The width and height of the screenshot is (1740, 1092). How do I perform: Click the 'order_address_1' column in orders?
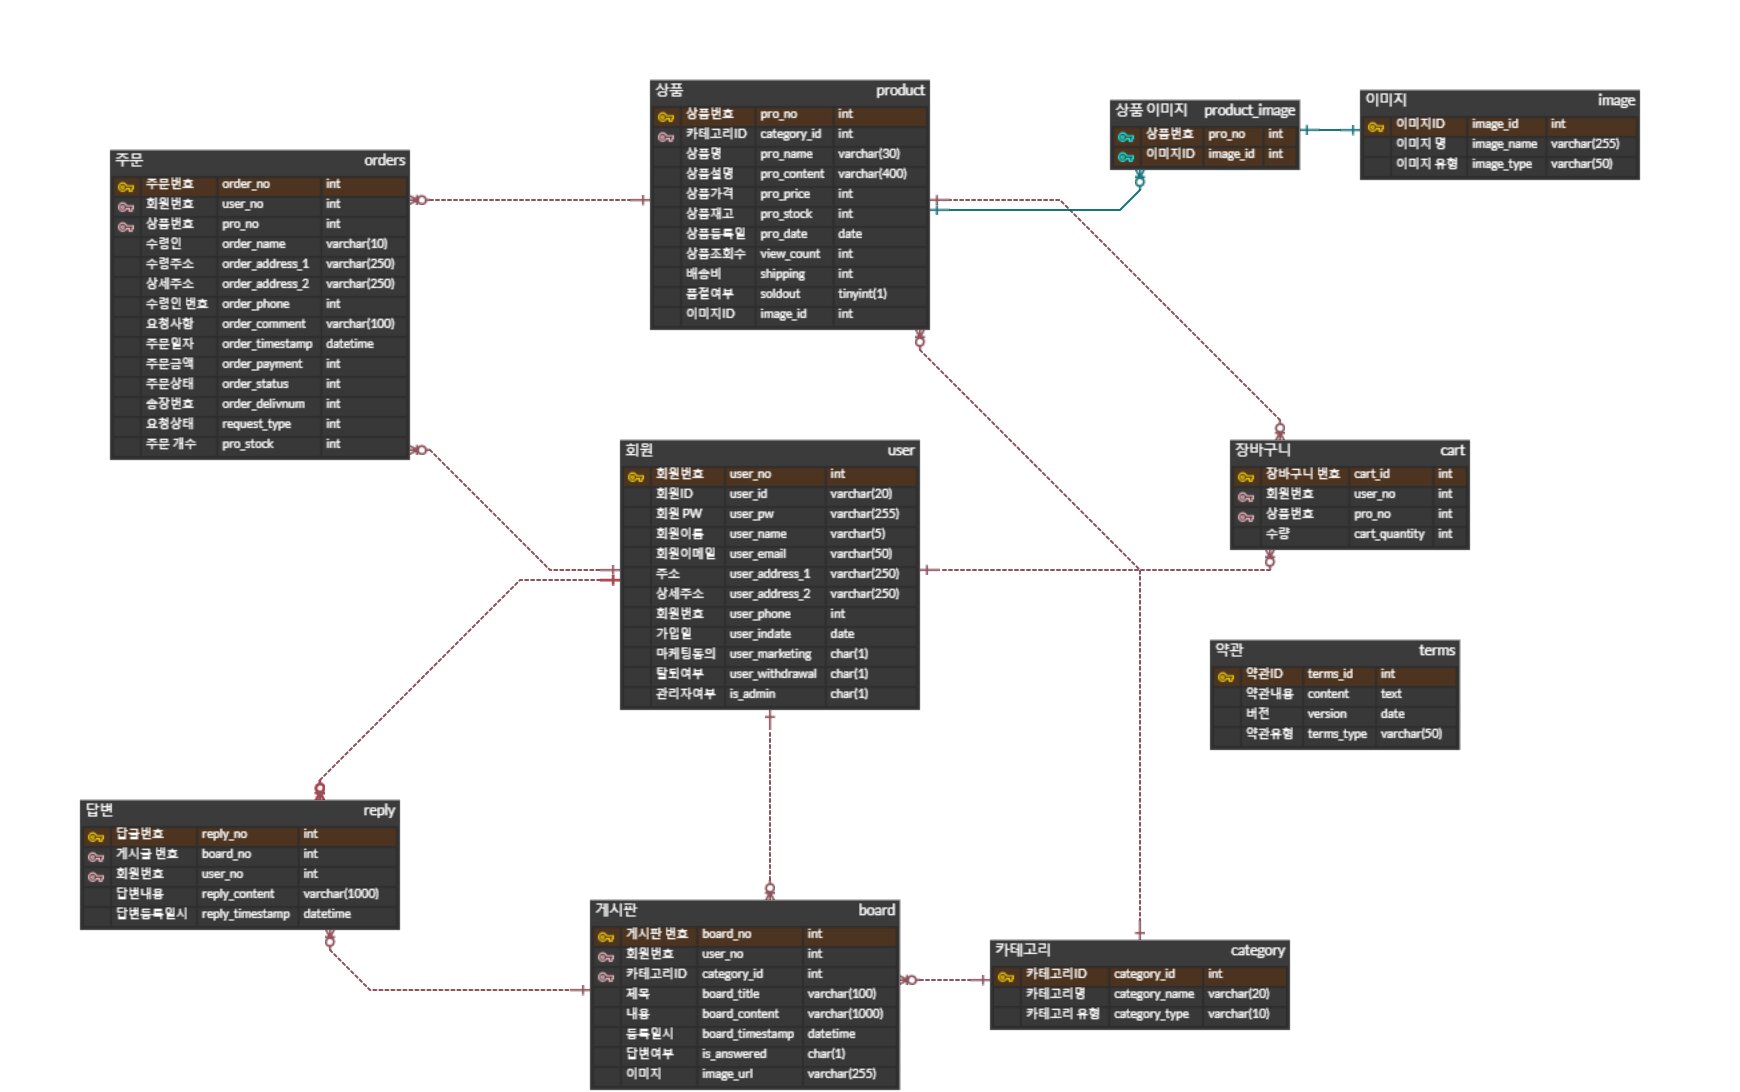coord(265,264)
